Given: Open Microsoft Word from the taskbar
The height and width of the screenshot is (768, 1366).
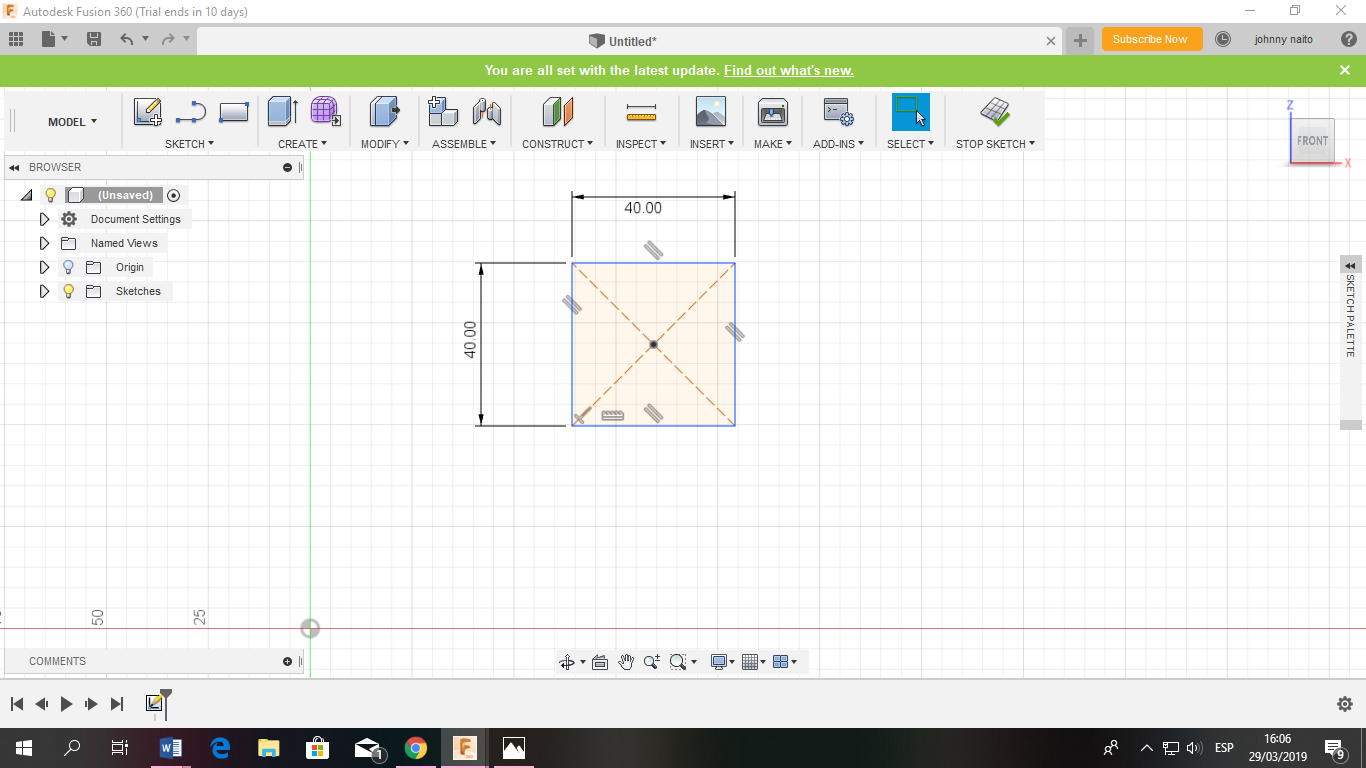Looking at the screenshot, I should click(171, 748).
